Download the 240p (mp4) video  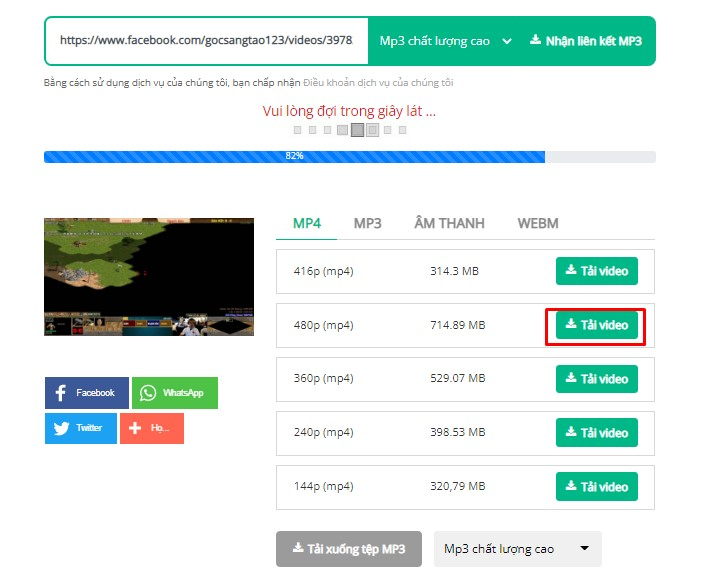[x=597, y=433]
